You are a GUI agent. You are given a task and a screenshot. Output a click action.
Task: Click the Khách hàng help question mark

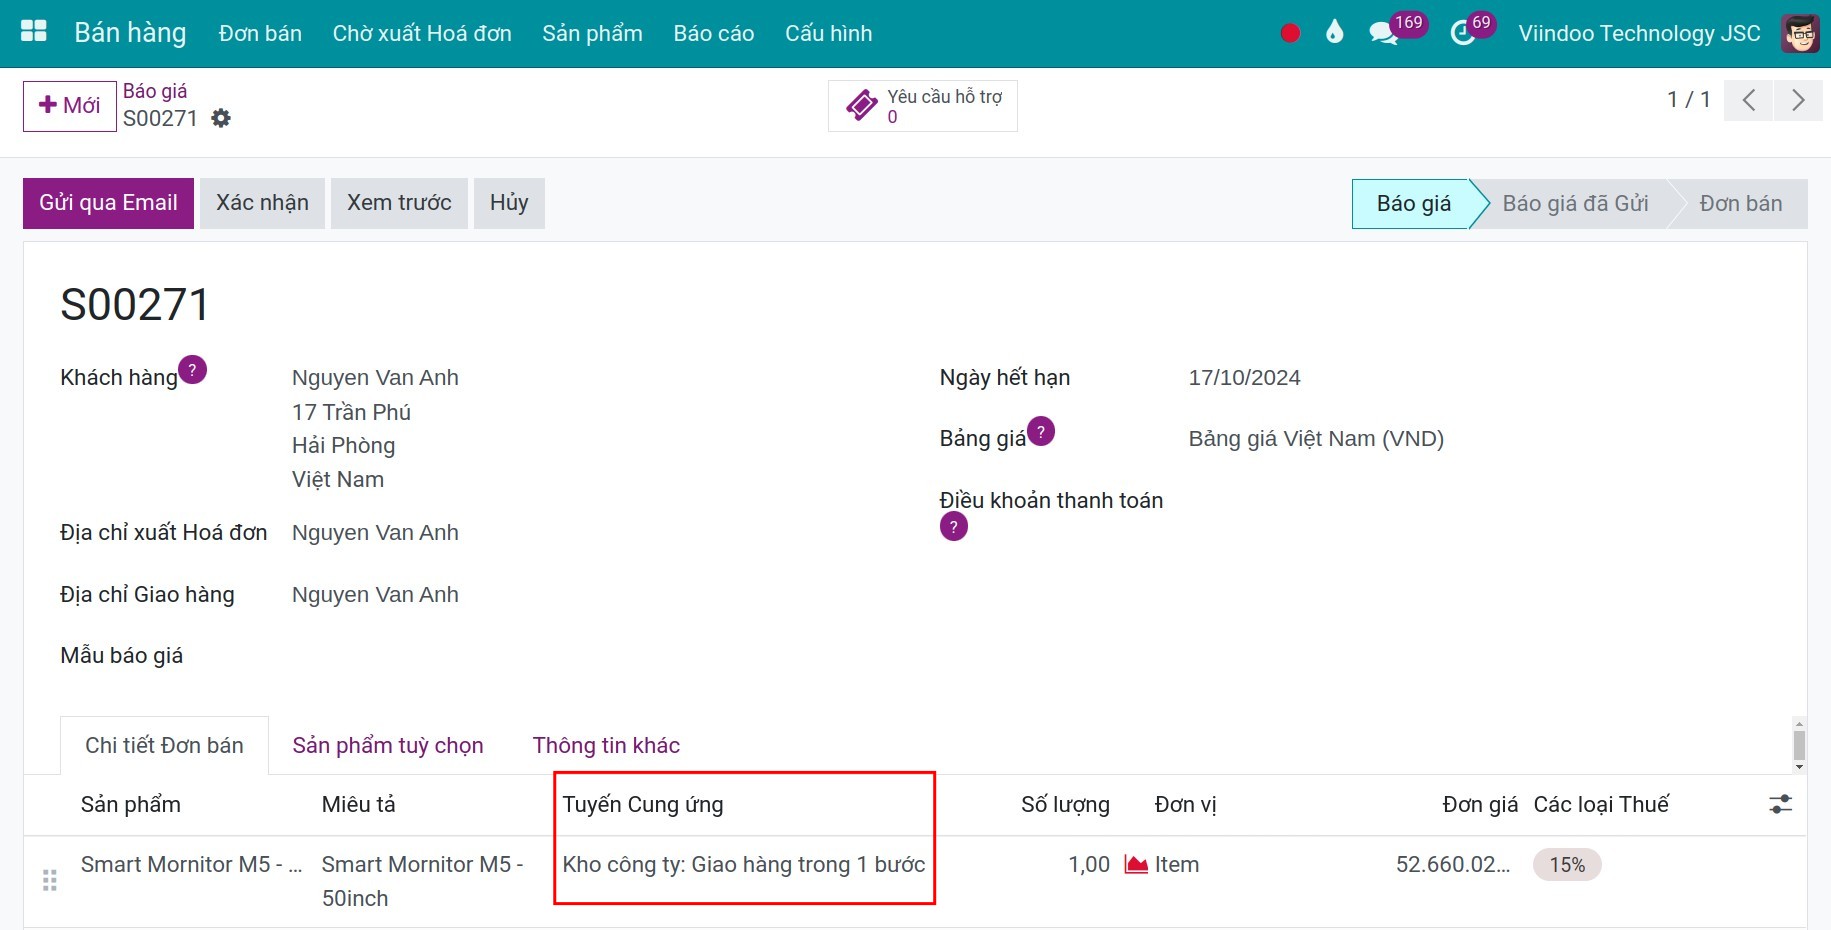193,369
